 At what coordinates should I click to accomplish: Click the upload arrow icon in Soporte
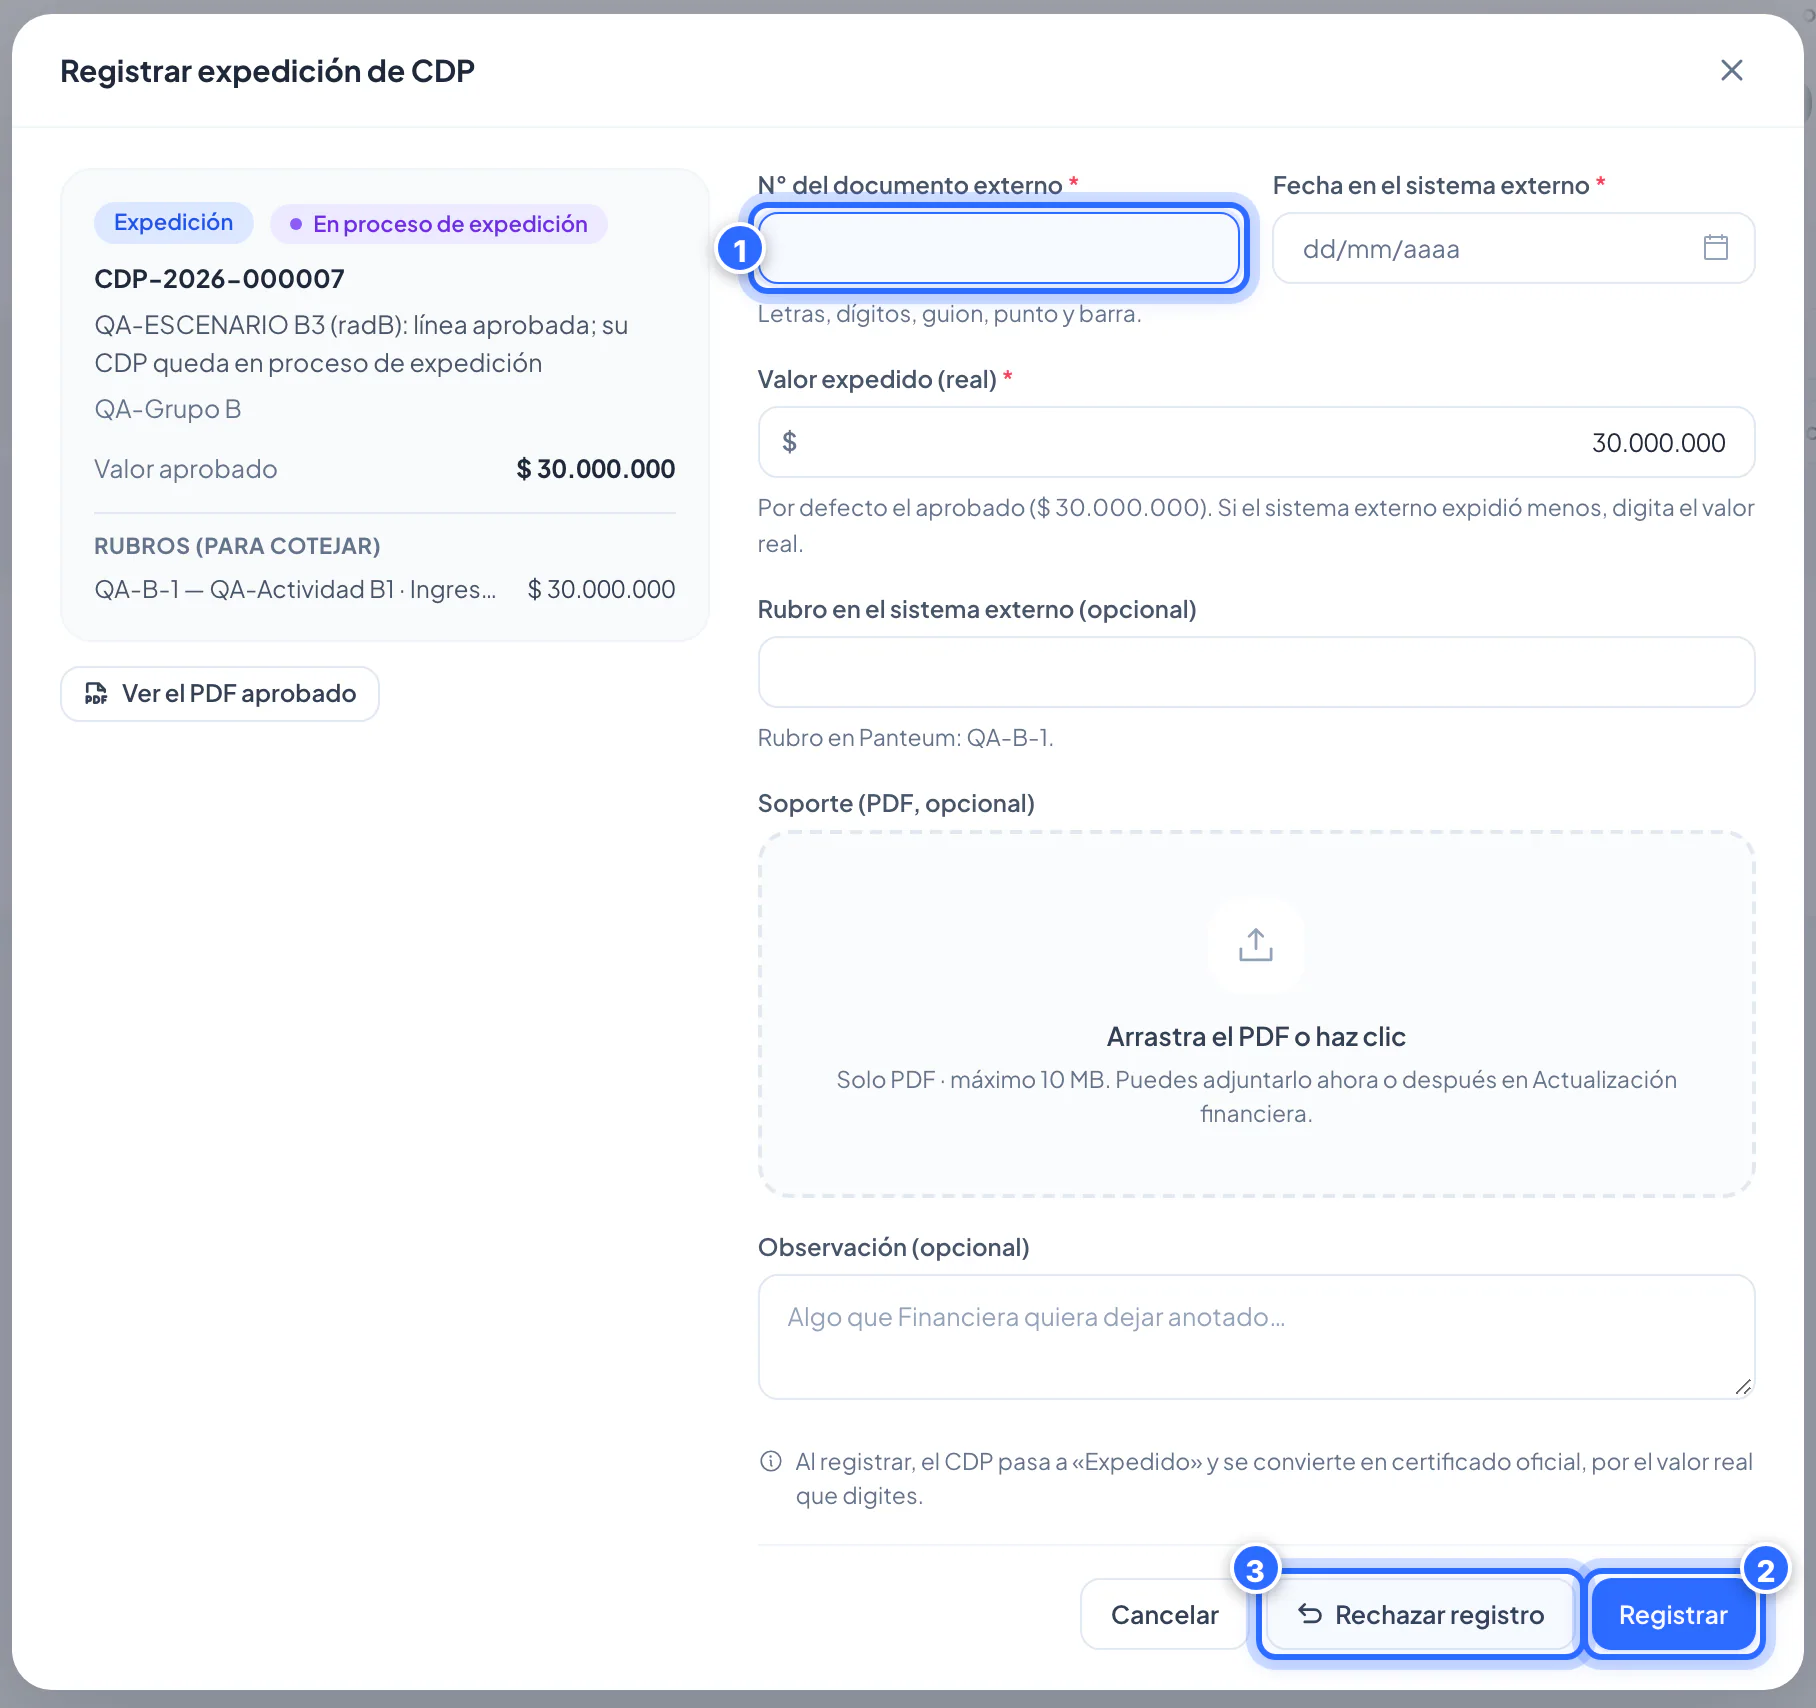(x=1255, y=945)
